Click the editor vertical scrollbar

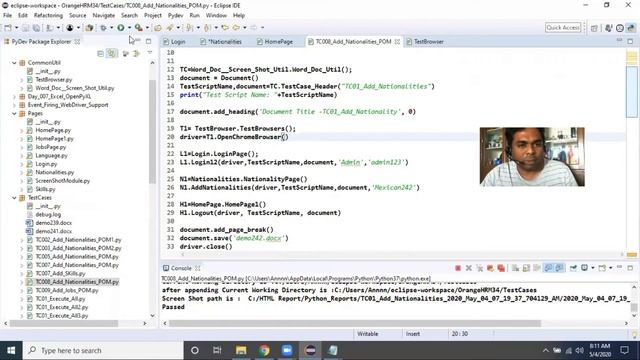631,91
